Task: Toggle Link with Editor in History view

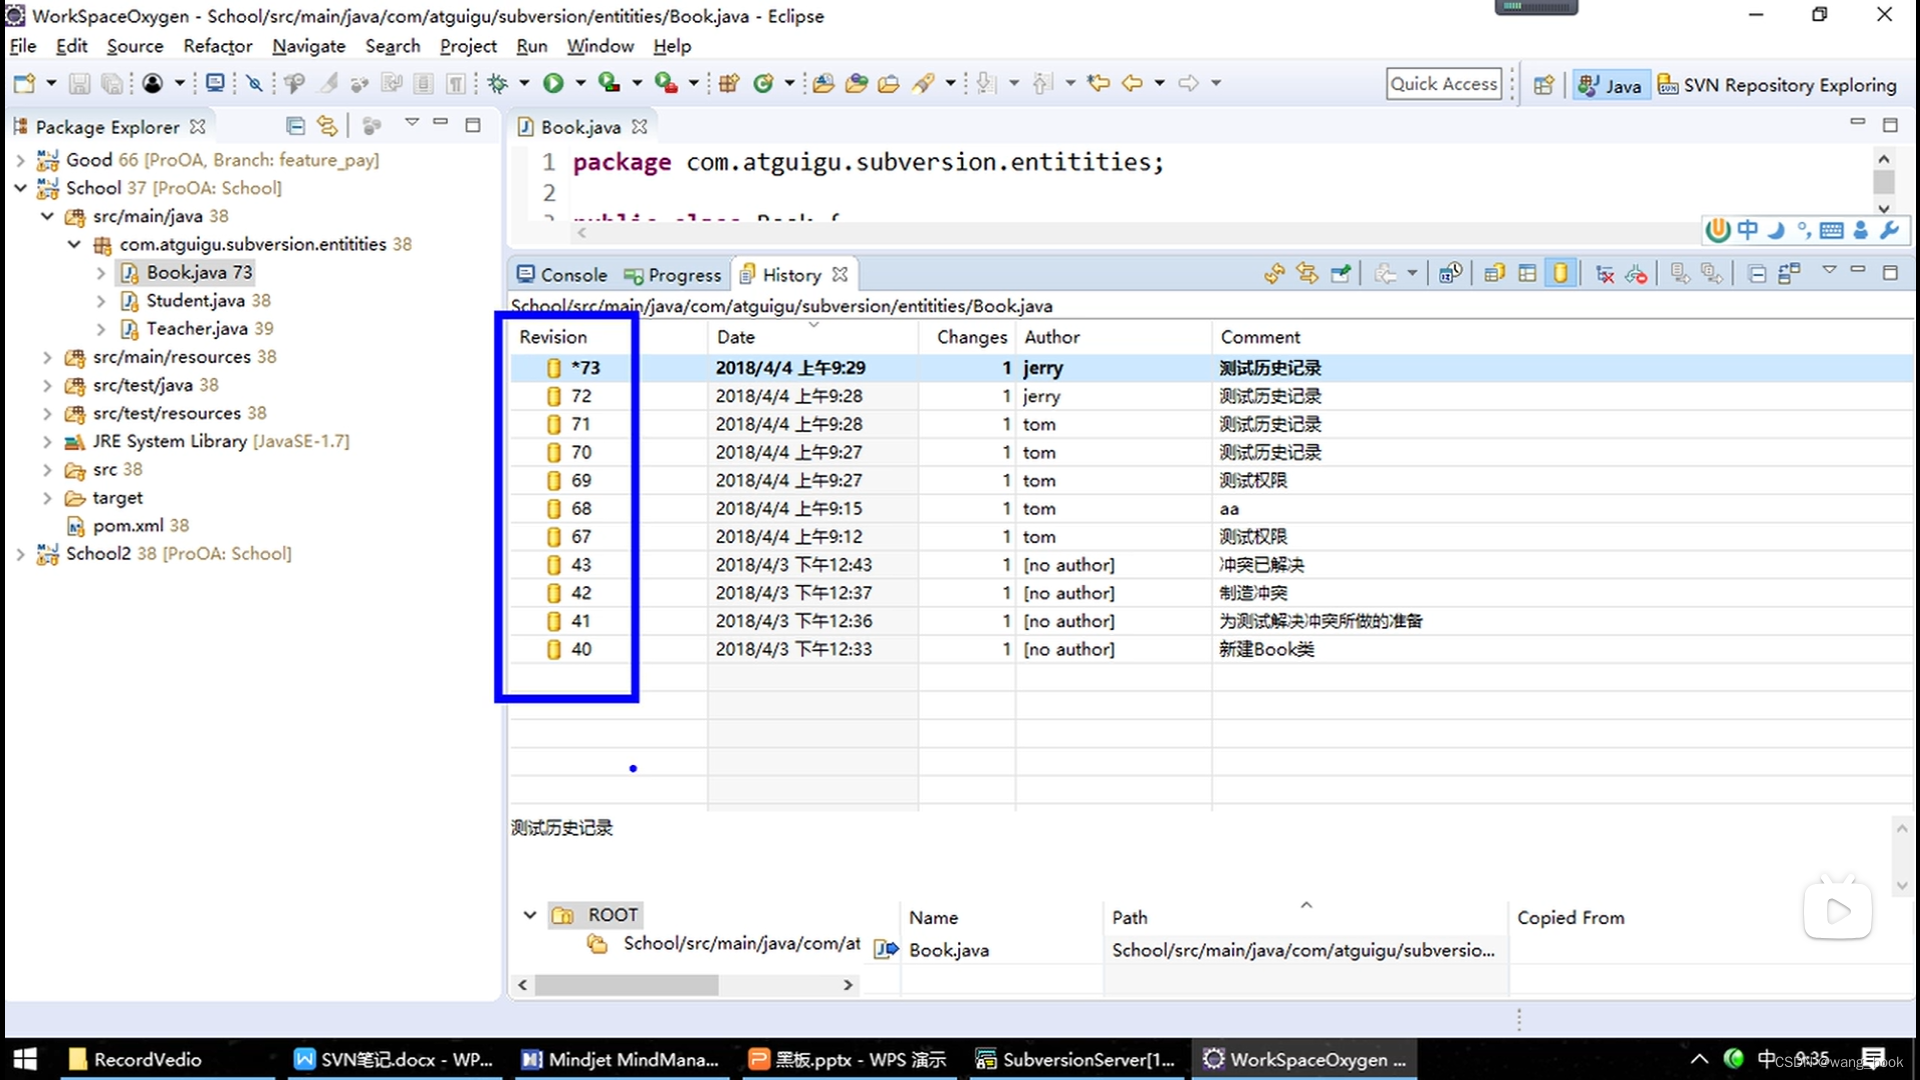Action: [1307, 273]
